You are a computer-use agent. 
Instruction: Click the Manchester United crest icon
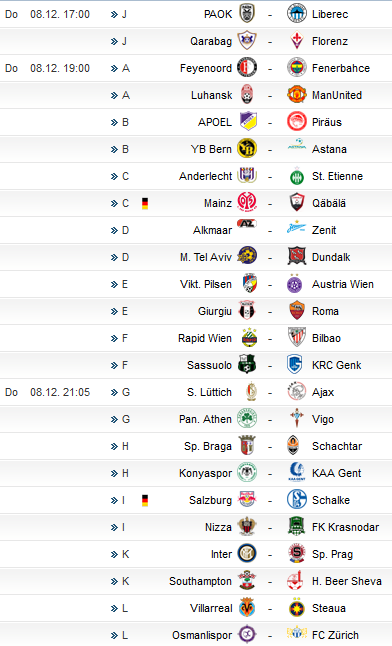coord(296,95)
